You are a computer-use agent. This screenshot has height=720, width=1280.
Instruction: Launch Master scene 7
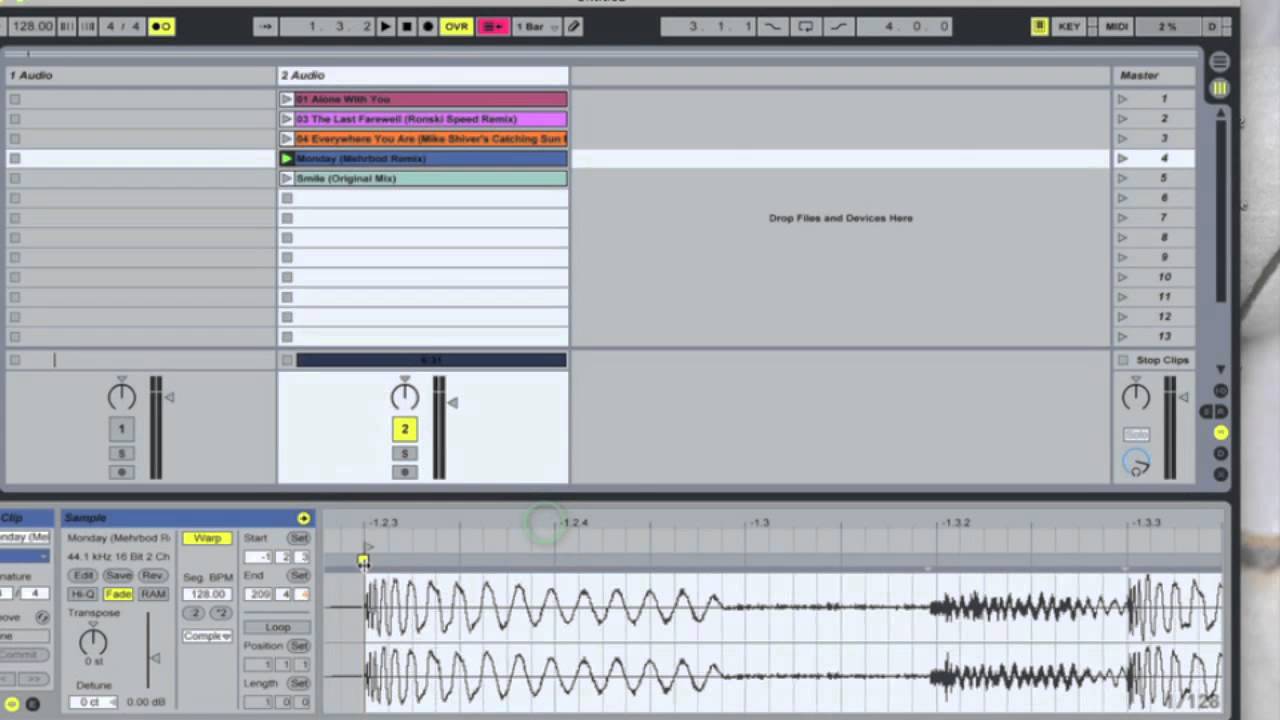1123,217
